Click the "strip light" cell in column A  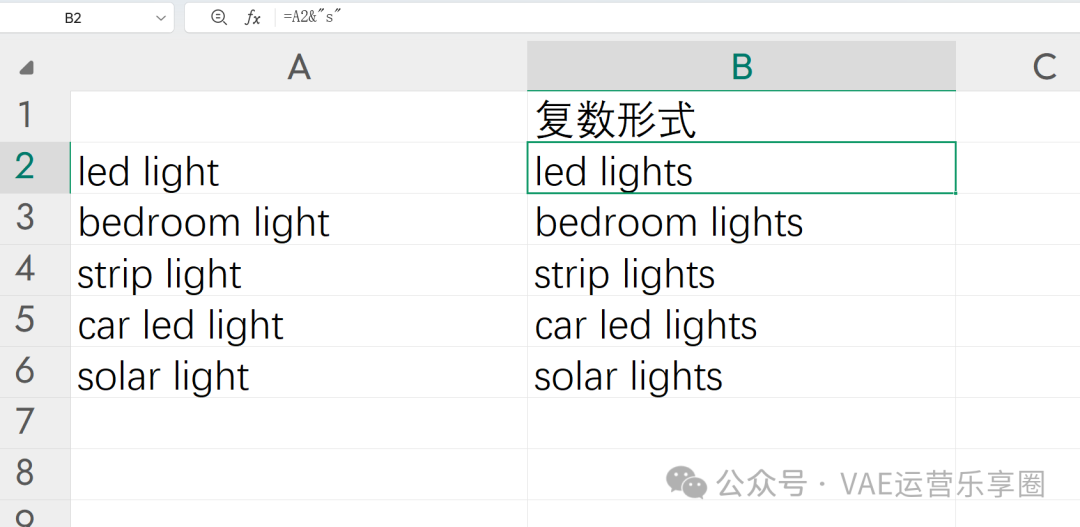point(299,271)
